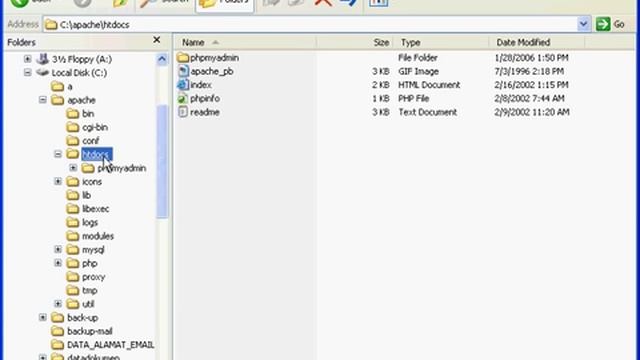Screen dimensions: 640x360
Task: Click the folder icon beside icons
Action: pyautogui.click(x=73, y=181)
